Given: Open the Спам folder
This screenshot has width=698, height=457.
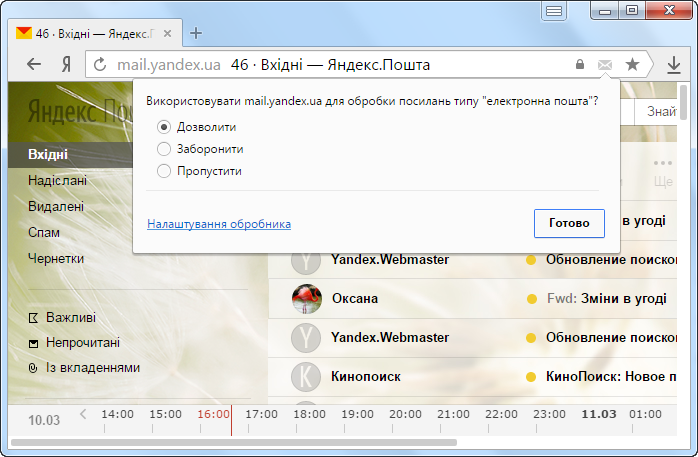Looking at the screenshot, I should pyautogui.click(x=44, y=232).
